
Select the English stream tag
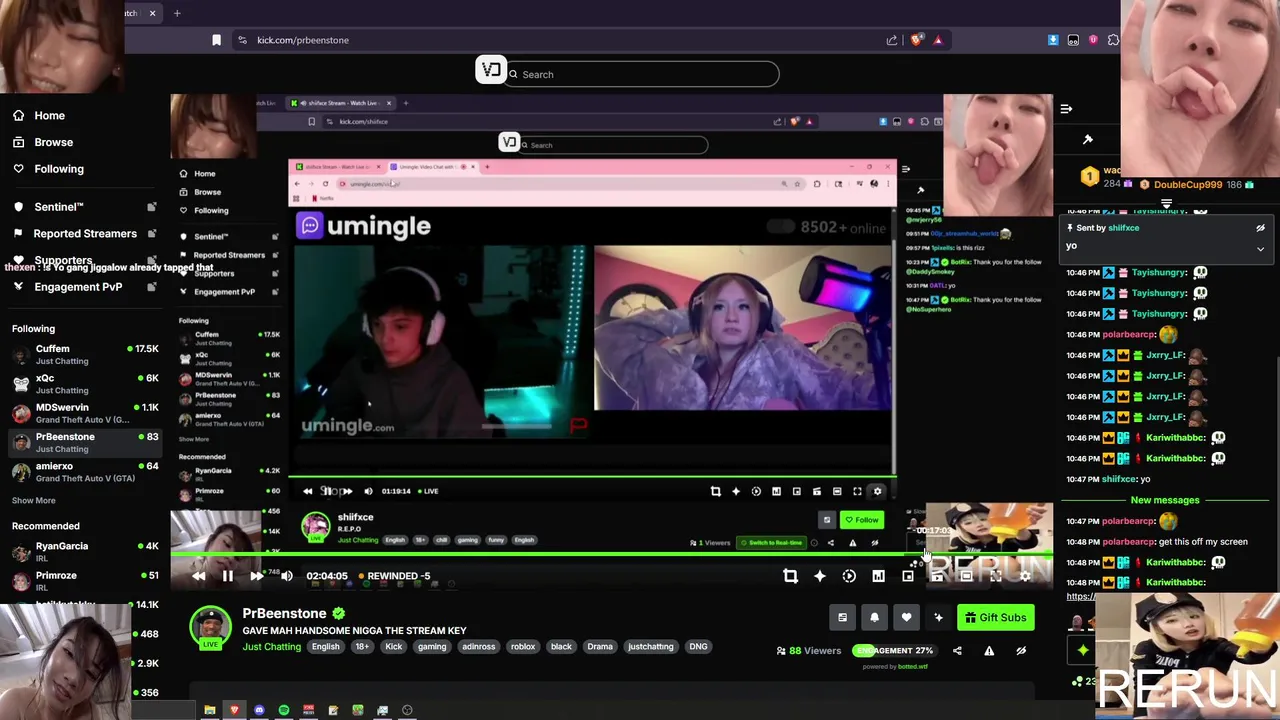[325, 647]
